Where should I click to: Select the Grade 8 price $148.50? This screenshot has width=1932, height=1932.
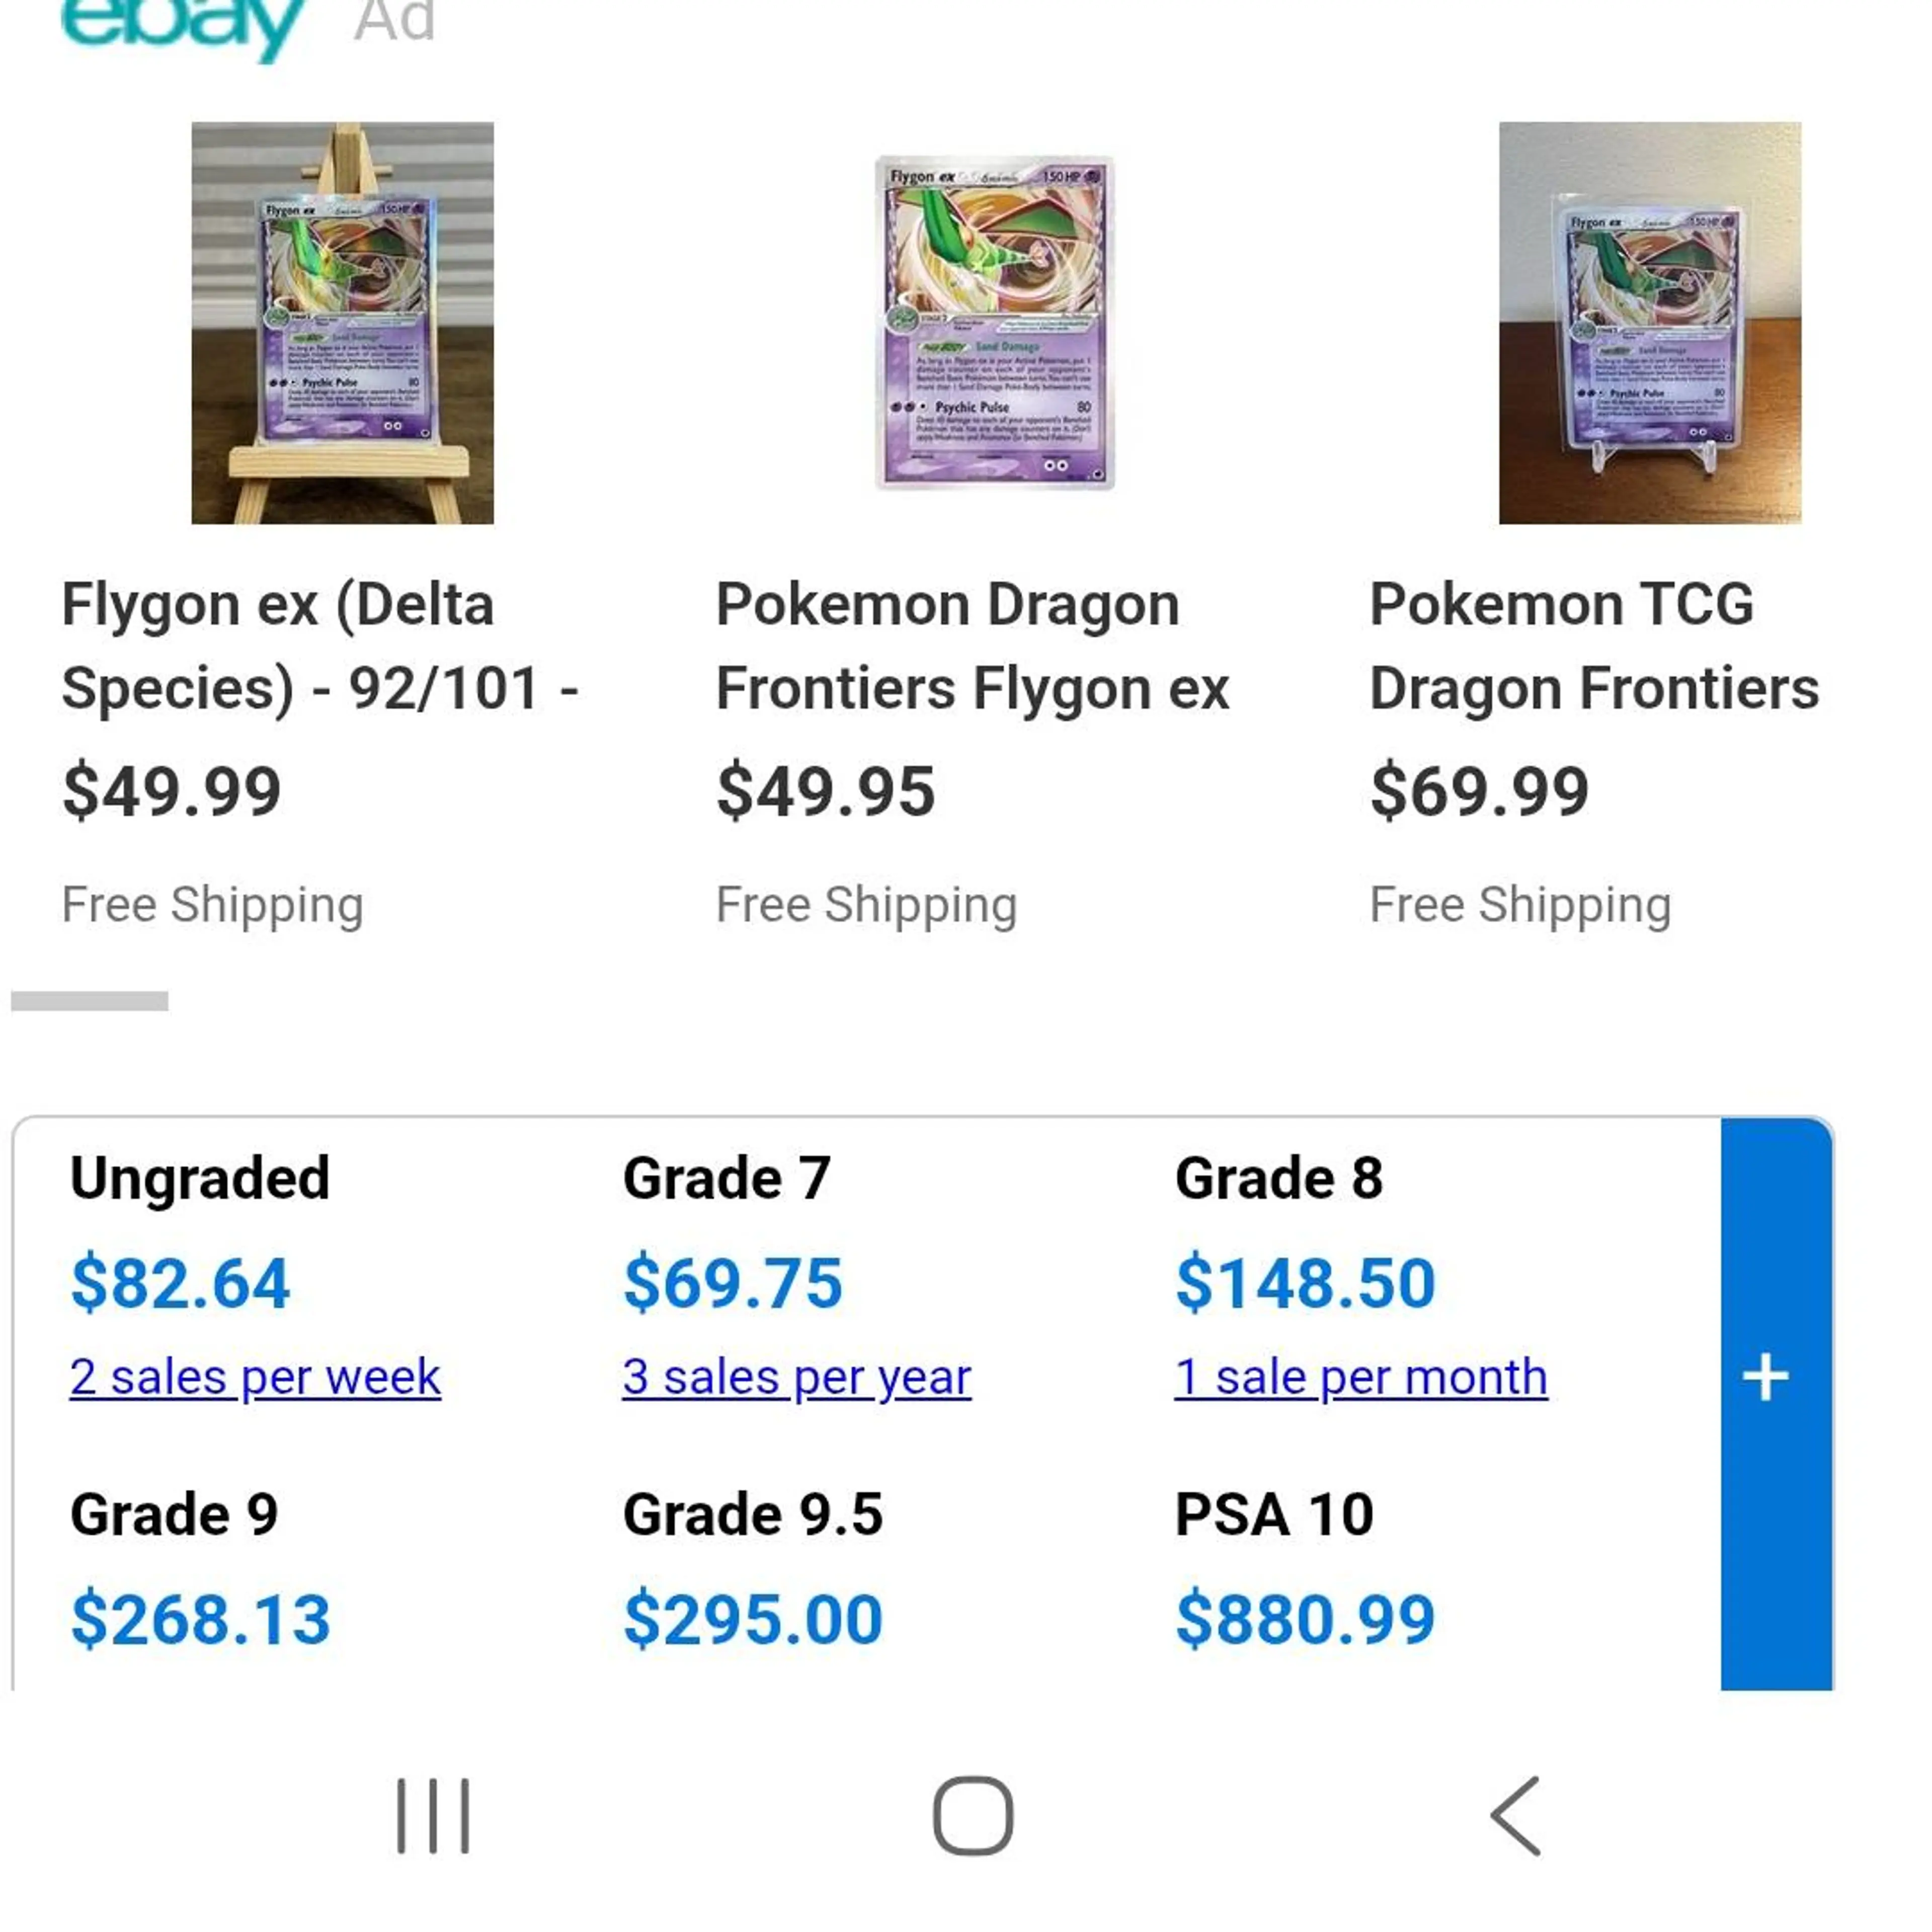point(1305,1283)
